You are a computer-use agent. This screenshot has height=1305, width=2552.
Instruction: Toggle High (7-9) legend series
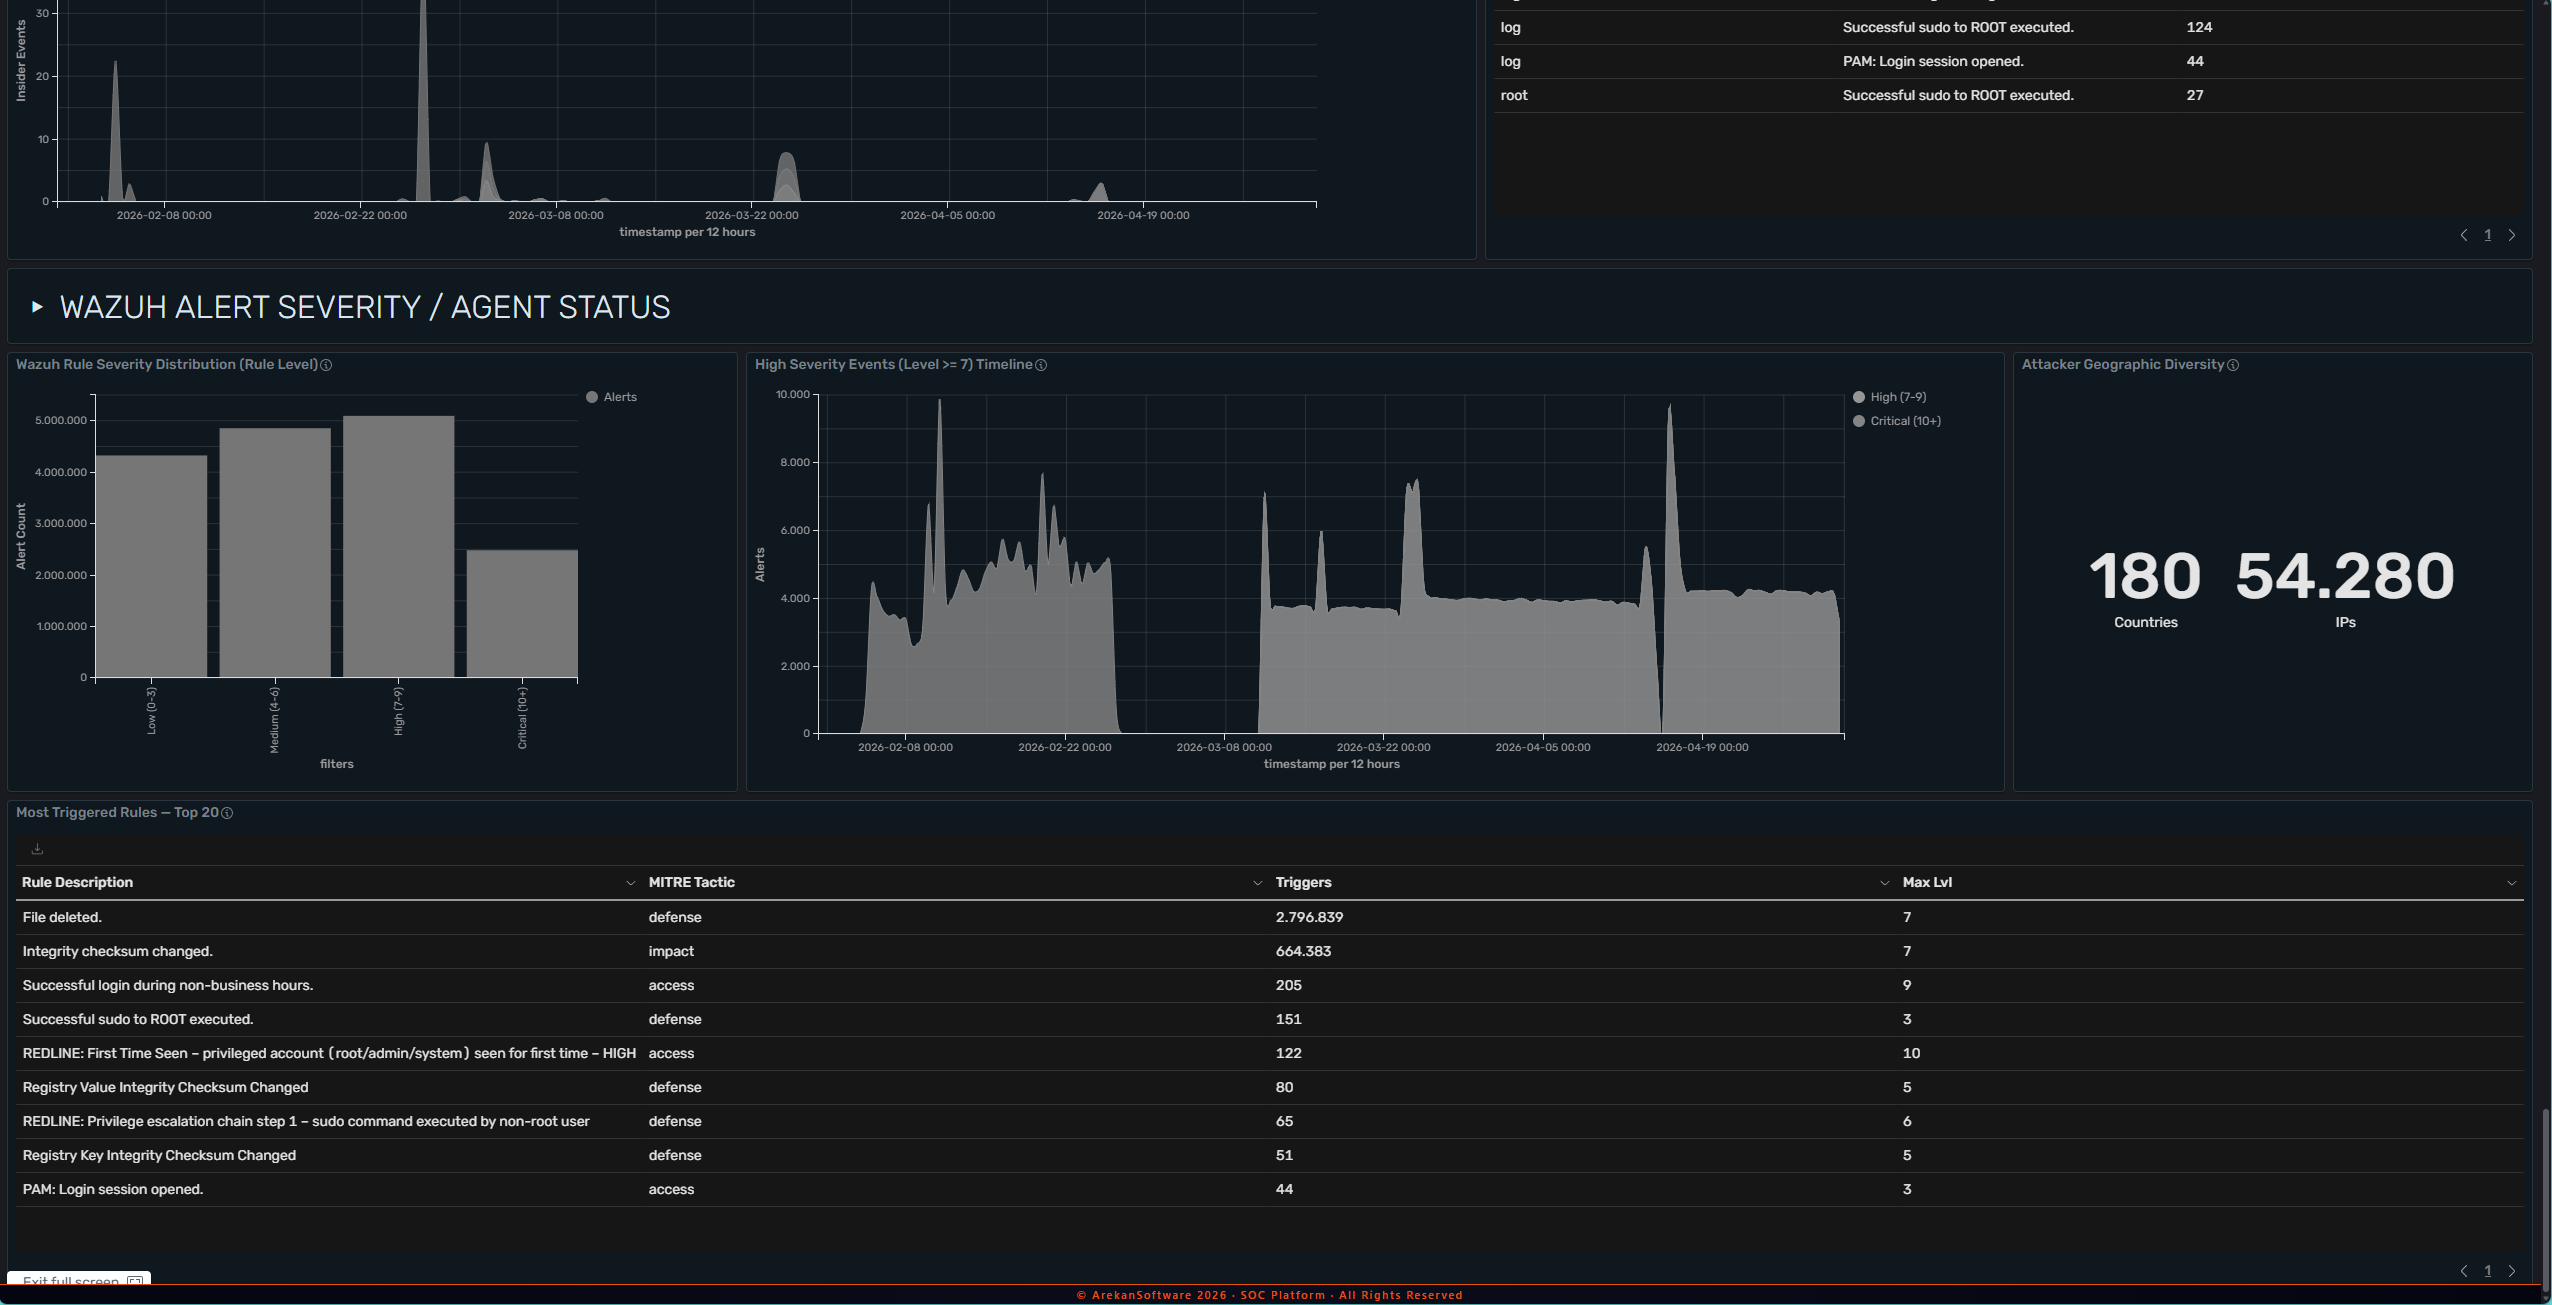point(1889,397)
